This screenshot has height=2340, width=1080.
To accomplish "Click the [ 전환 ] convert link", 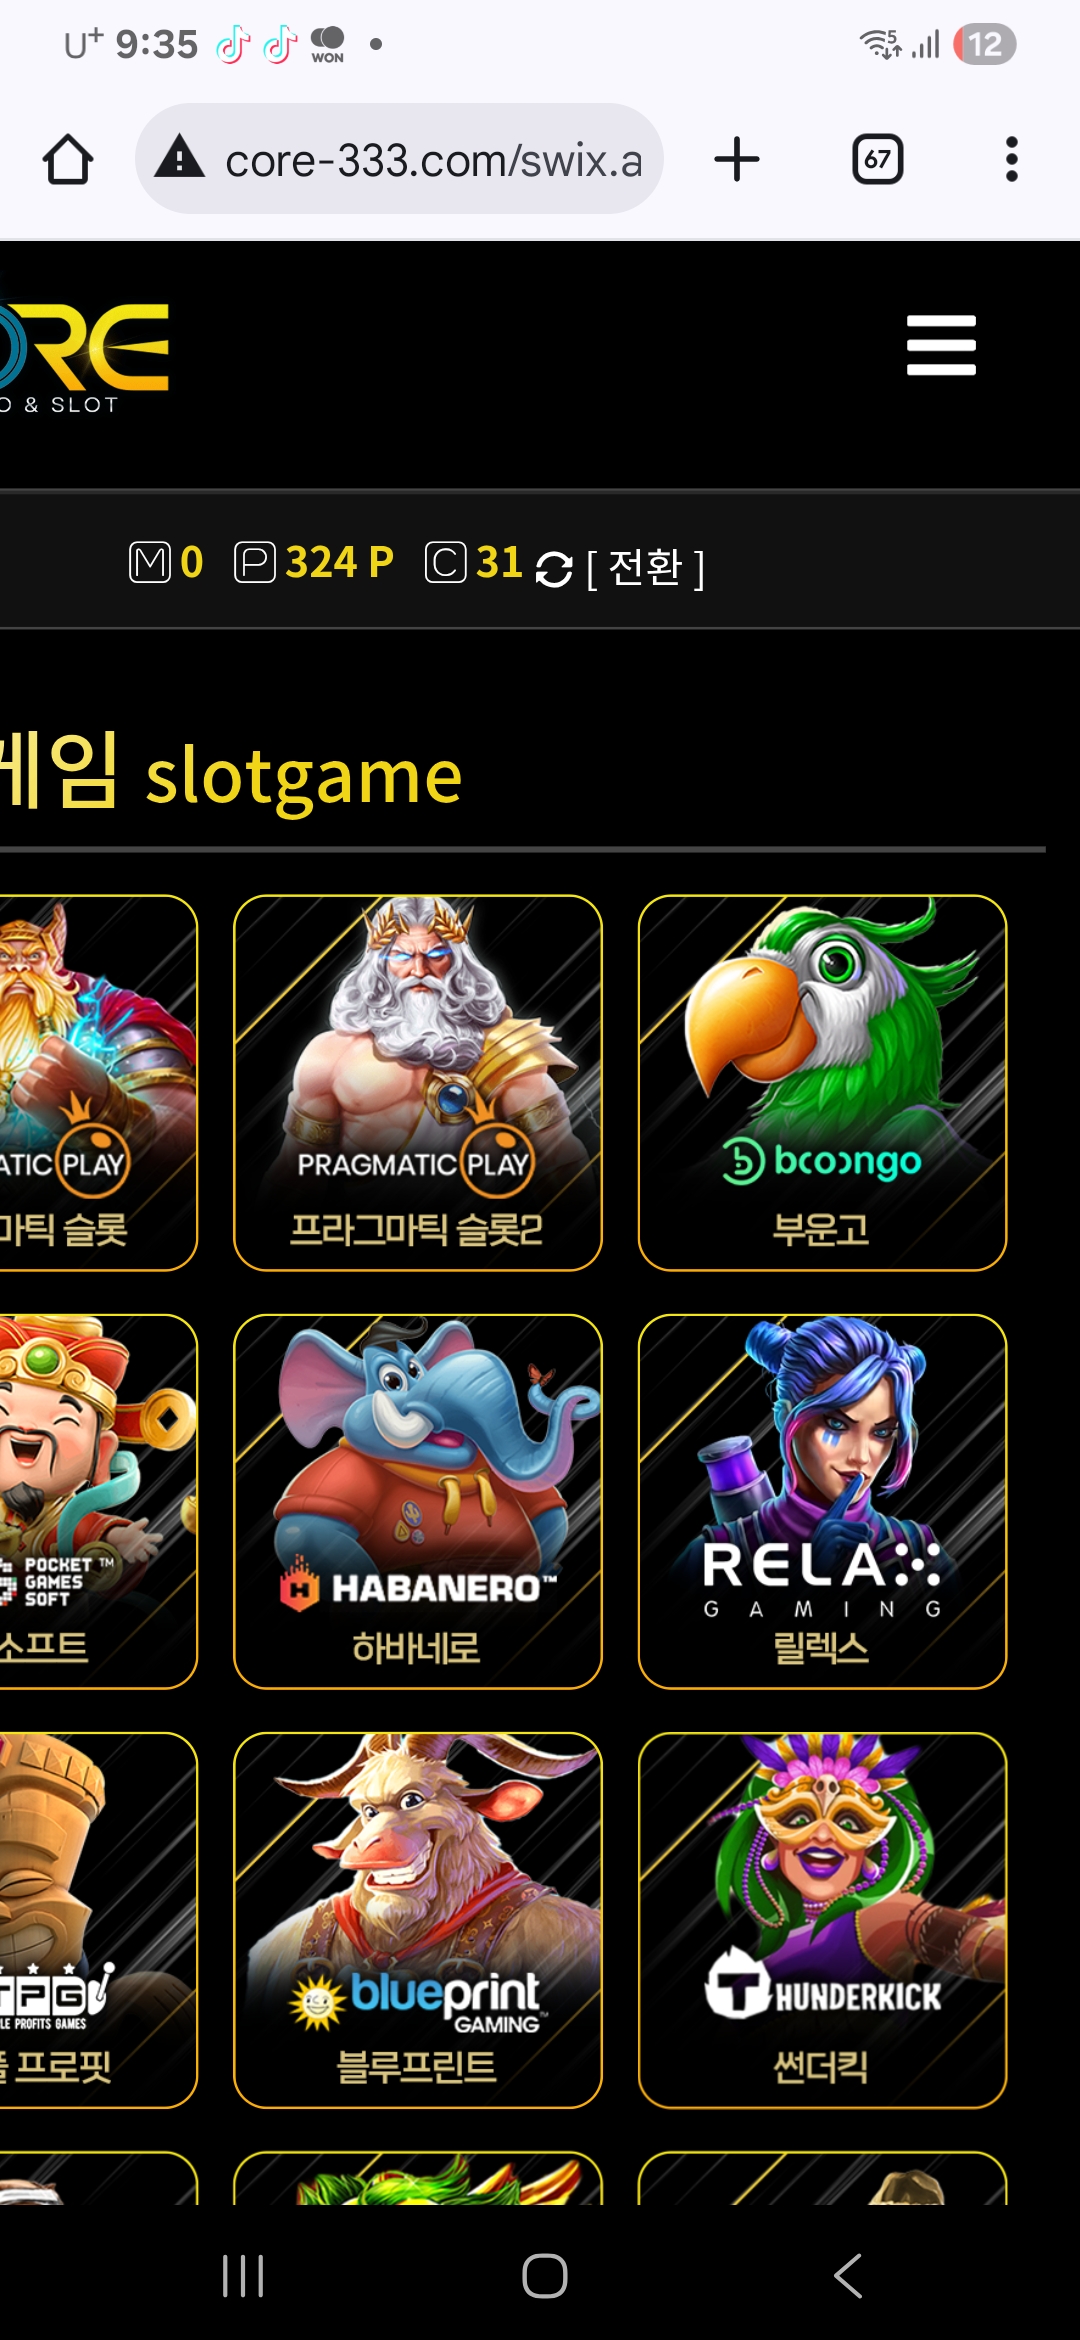I will 646,567.
